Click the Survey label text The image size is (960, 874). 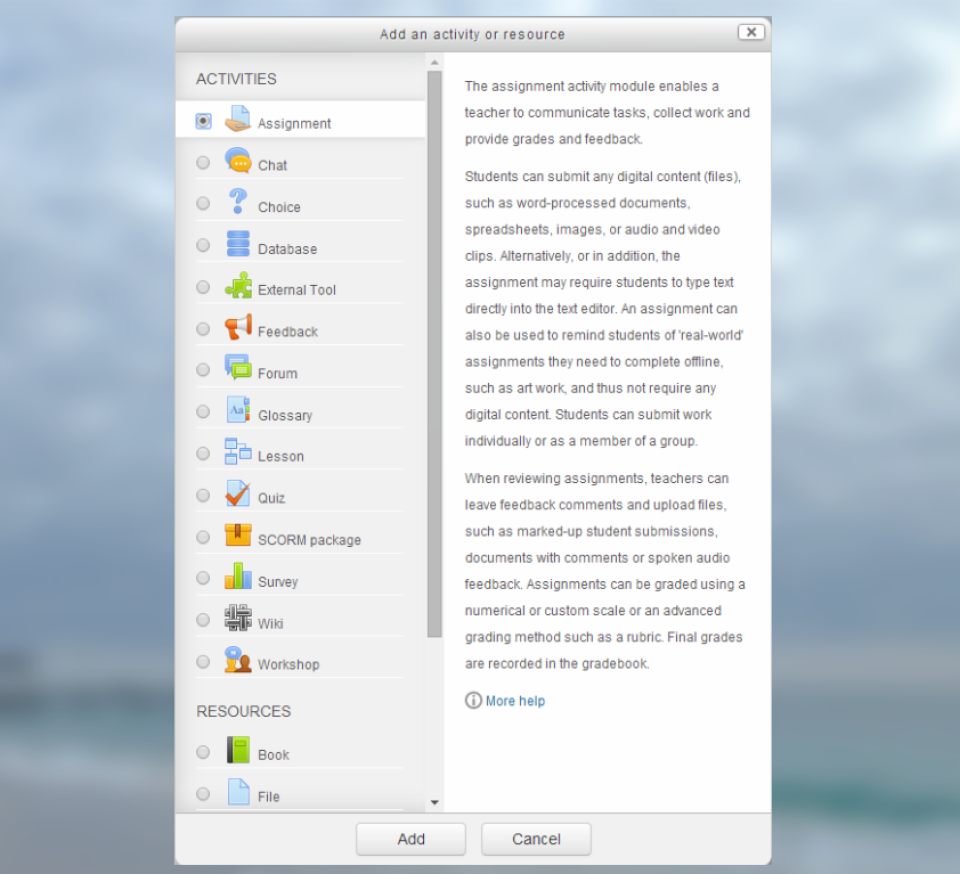[x=278, y=582]
